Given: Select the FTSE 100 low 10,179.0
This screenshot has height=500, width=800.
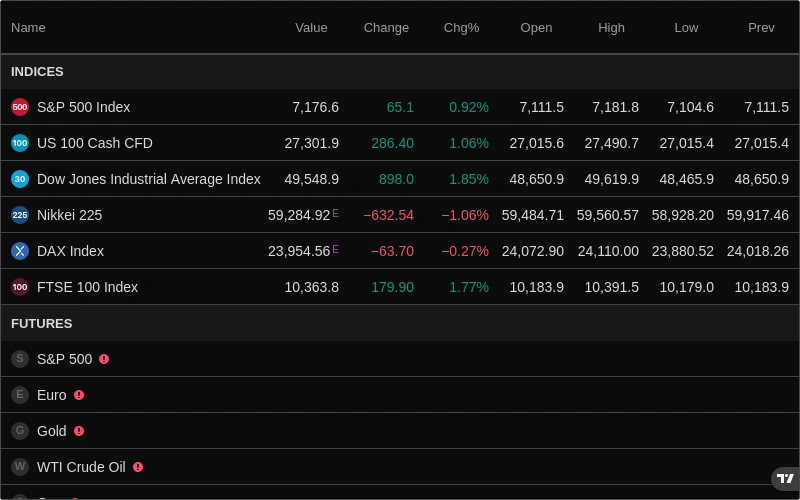Looking at the screenshot, I should [x=687, y=287].
